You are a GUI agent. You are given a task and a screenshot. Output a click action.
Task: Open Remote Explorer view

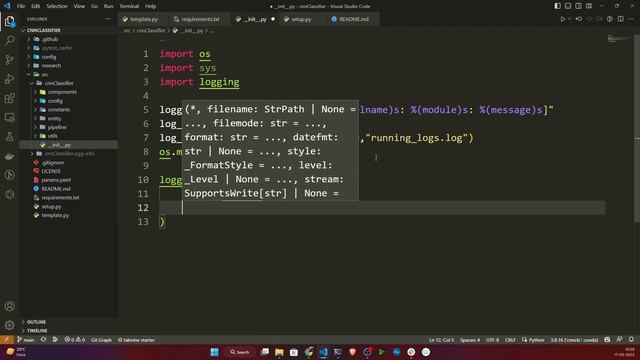click(x=9, y=118)
